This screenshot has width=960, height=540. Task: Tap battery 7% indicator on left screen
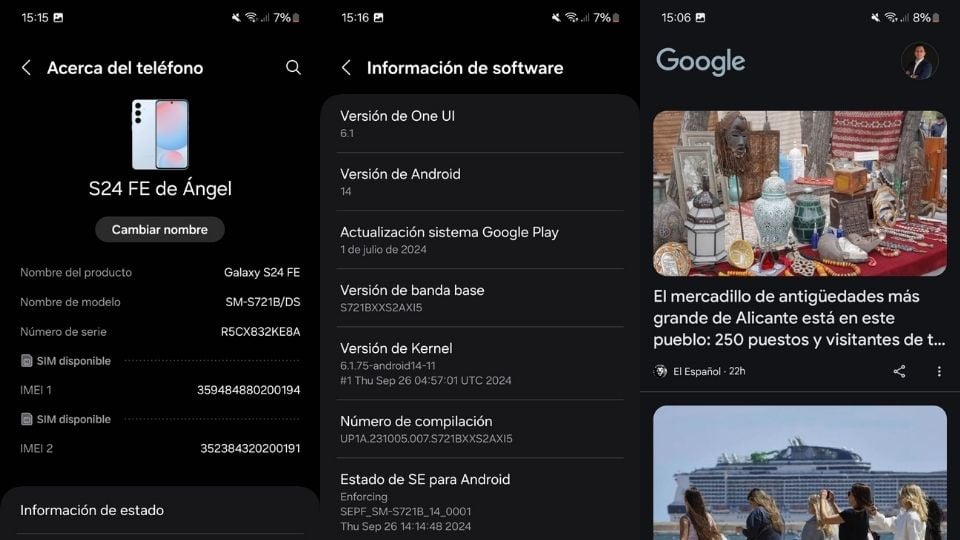(x=287, y=18)
